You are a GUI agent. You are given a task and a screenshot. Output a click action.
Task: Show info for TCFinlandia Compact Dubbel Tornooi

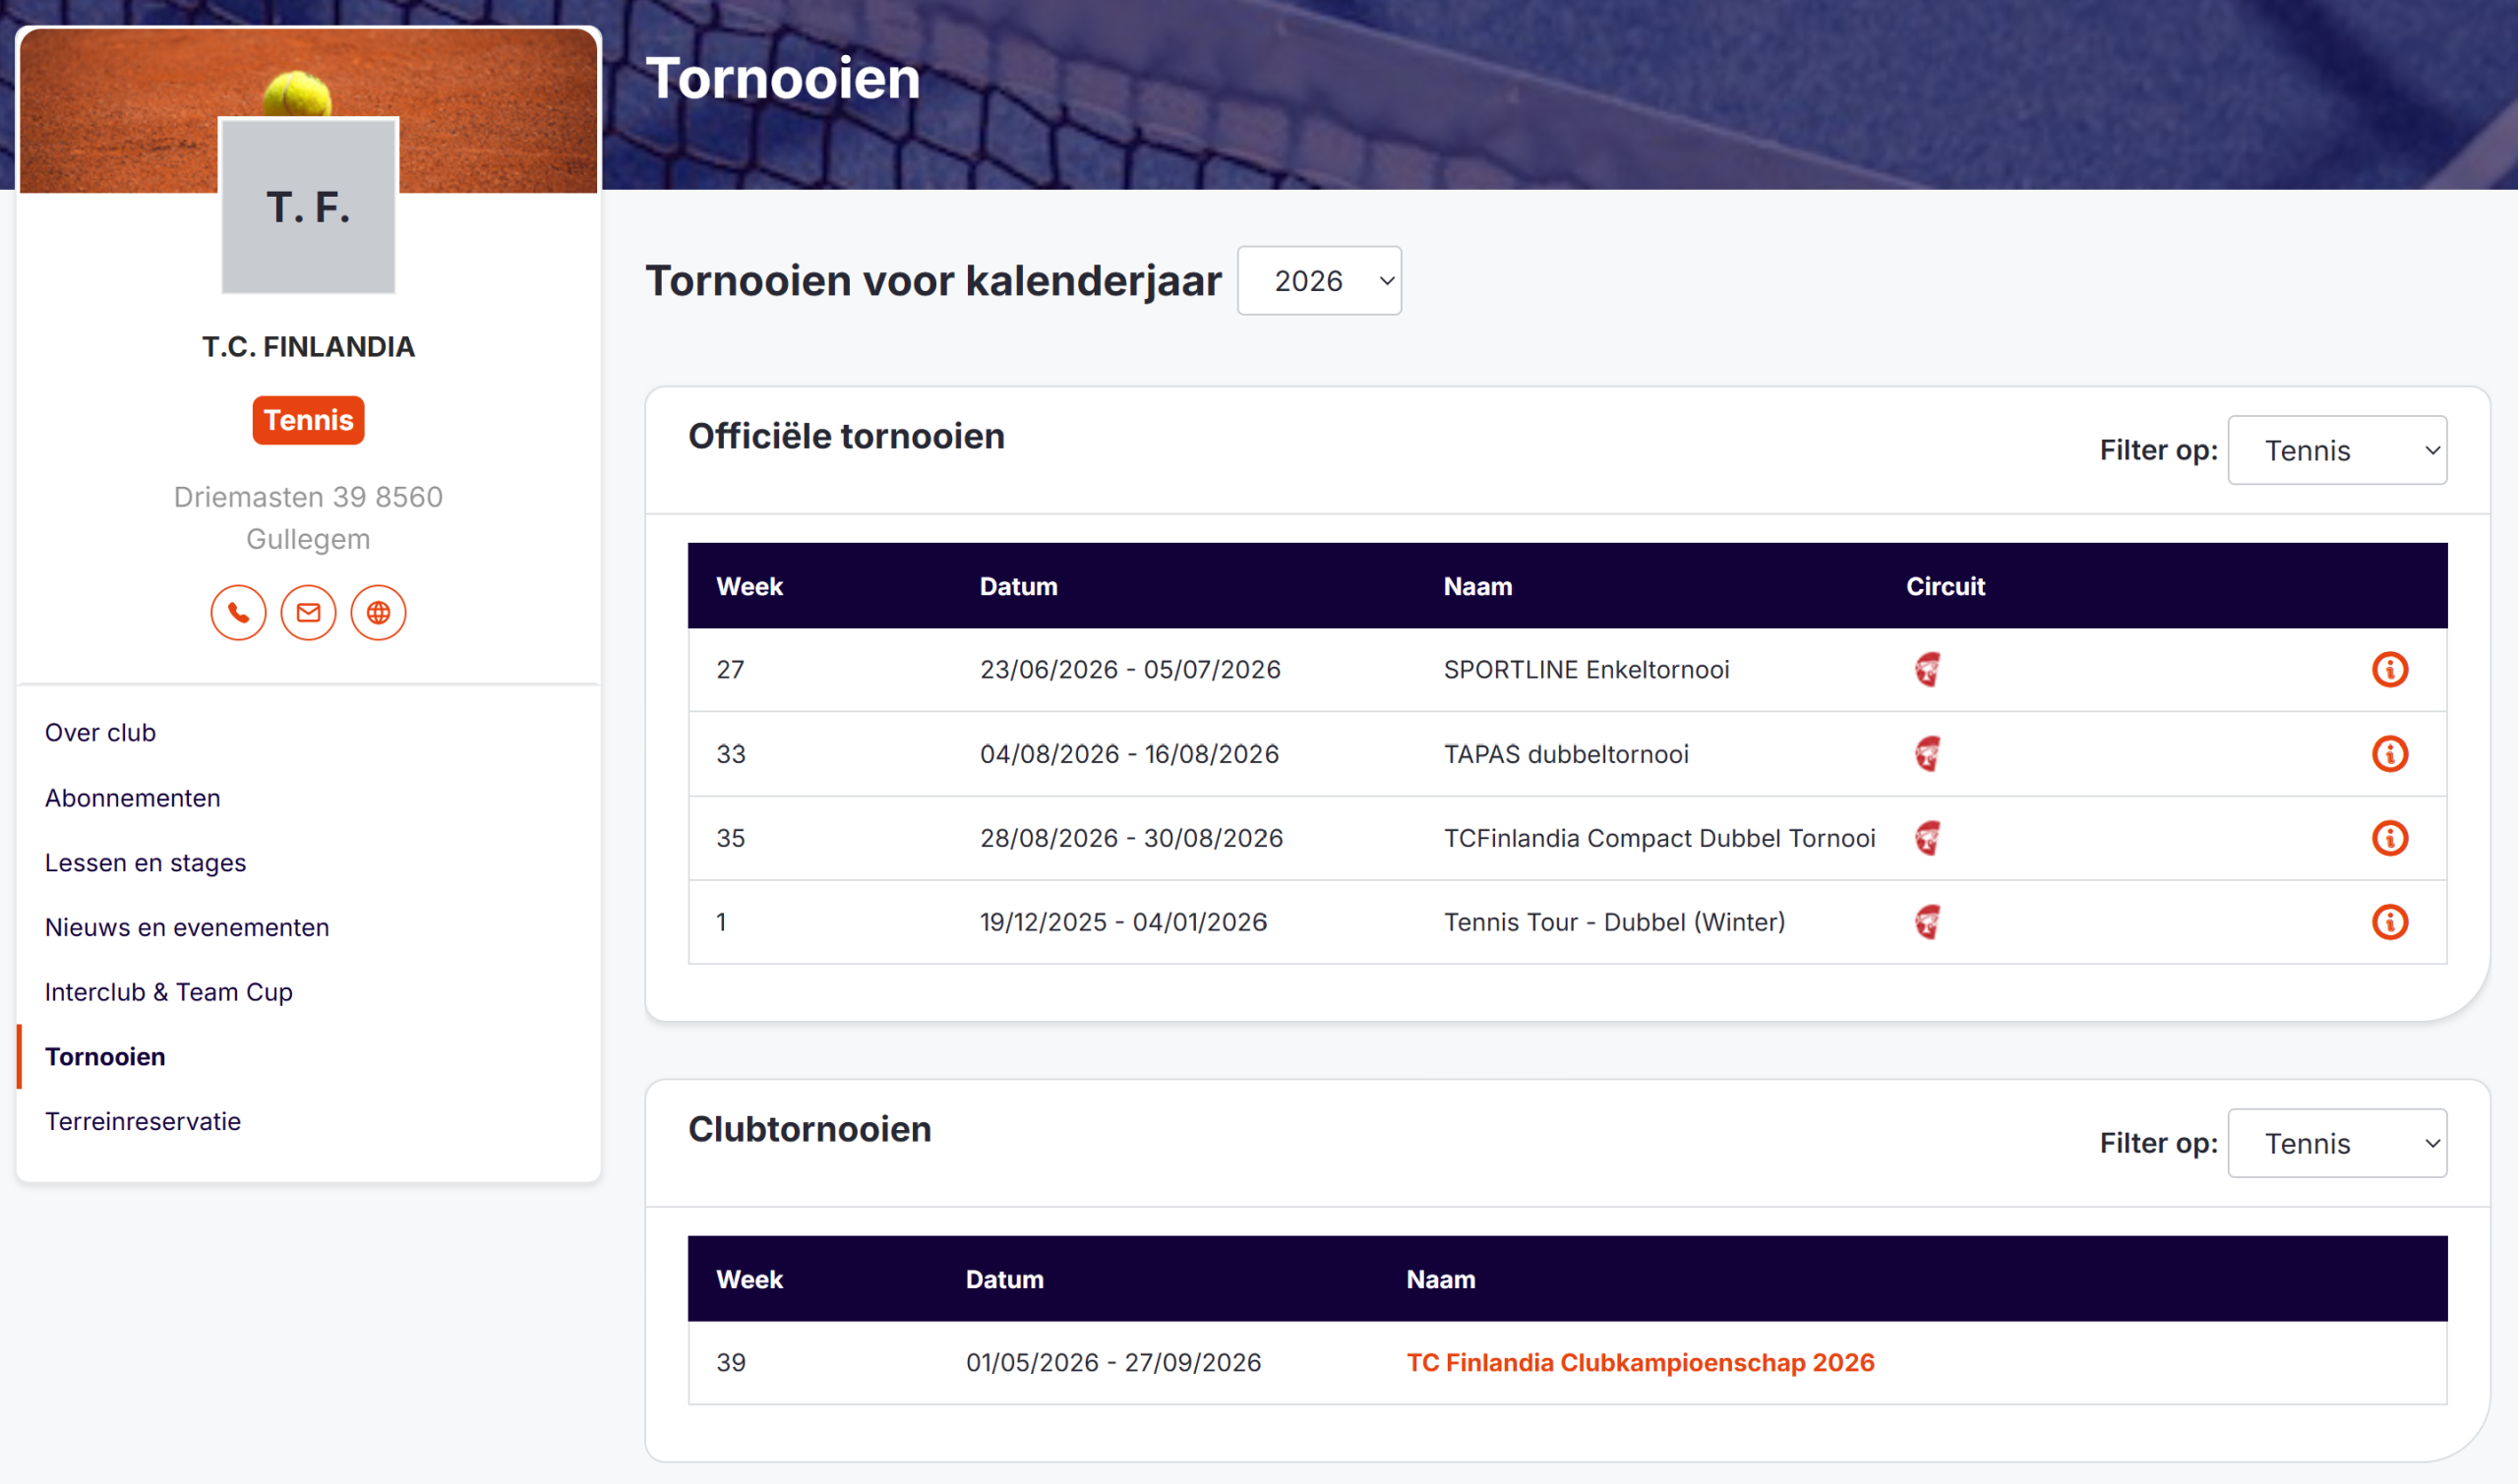tap(2389, 838)
